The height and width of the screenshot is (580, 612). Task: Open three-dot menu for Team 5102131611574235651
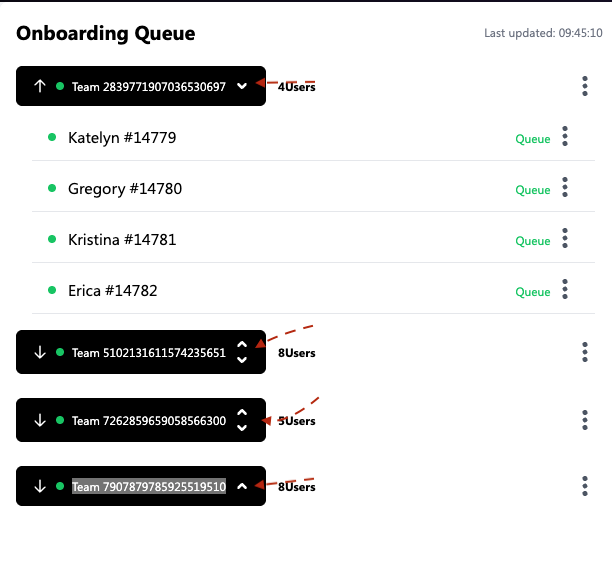click(x=585, y=352)
